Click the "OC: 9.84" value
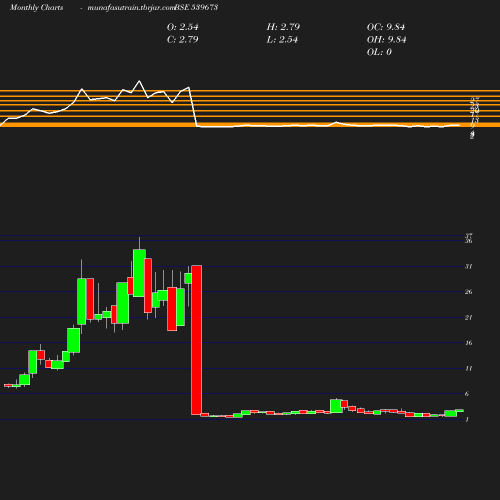Image resolution: width=500 pixels, height=500 pixels. click(386, 27)
